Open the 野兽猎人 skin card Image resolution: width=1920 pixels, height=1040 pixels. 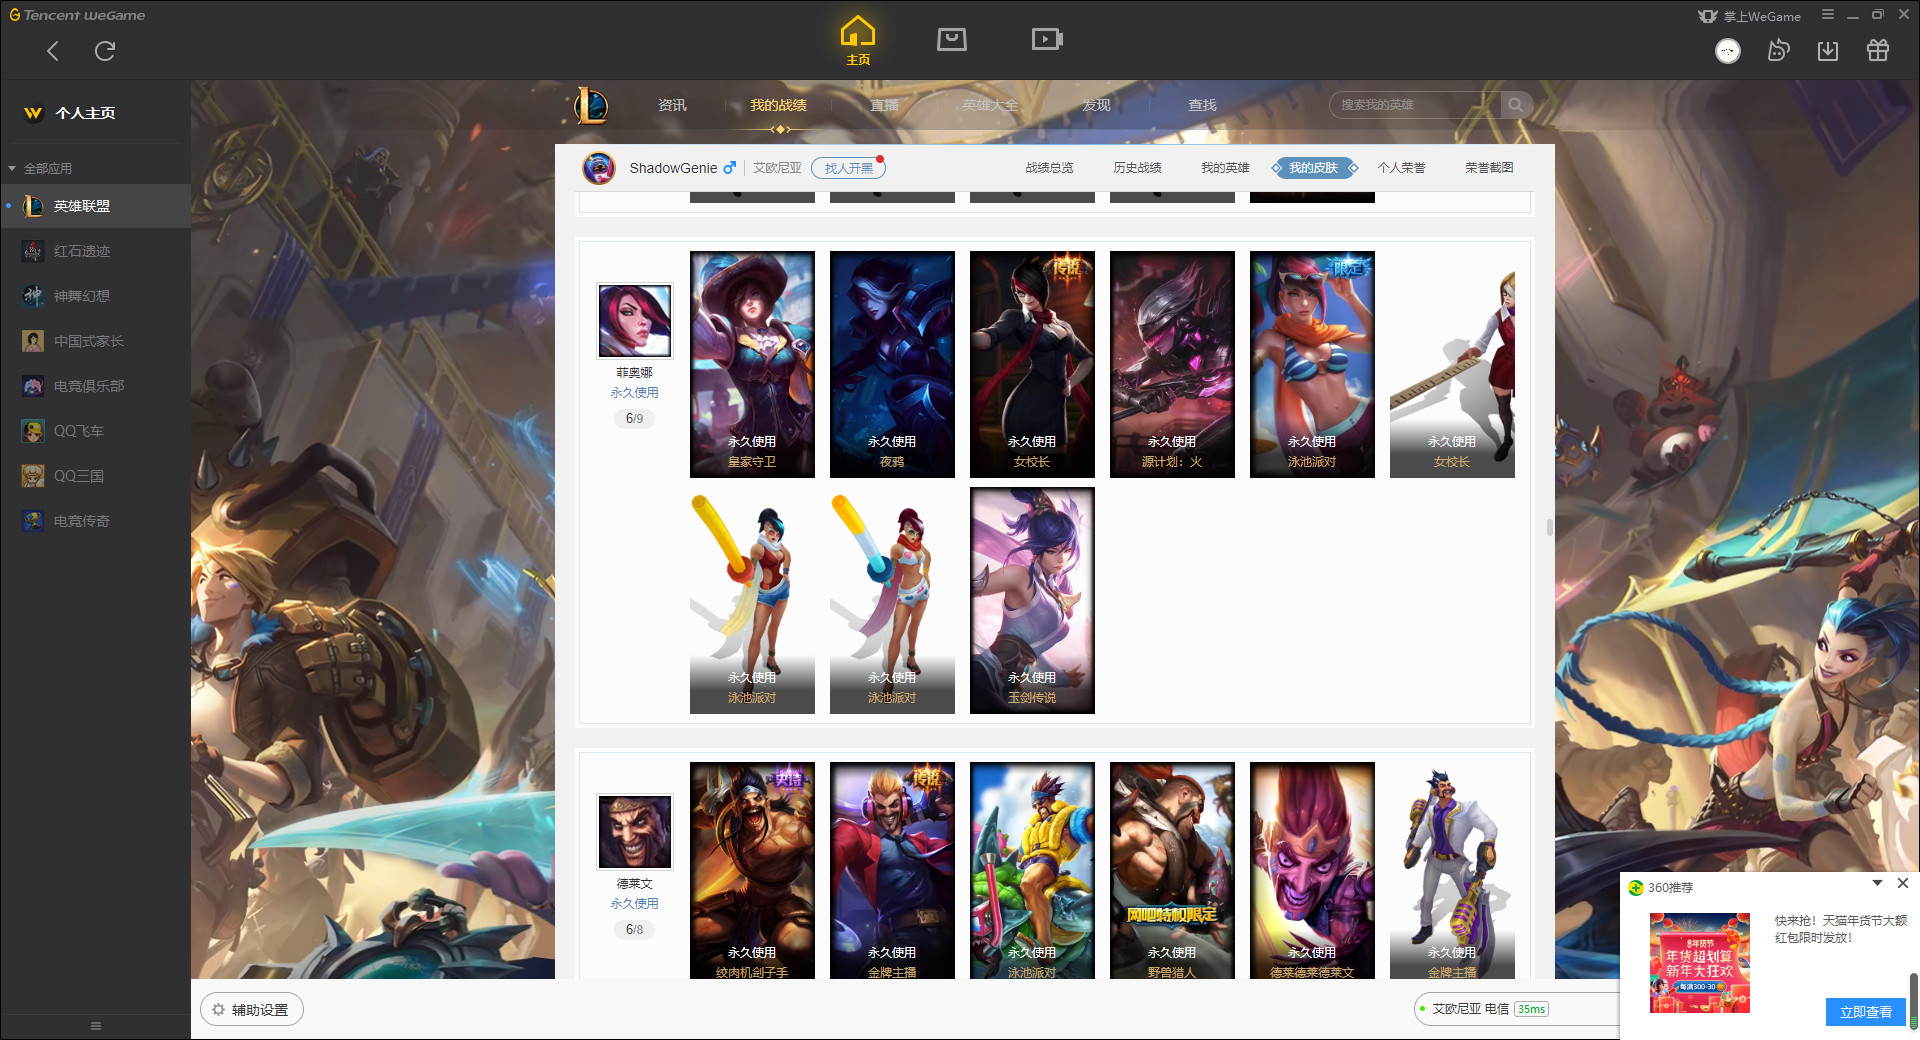click(1172, 870)
